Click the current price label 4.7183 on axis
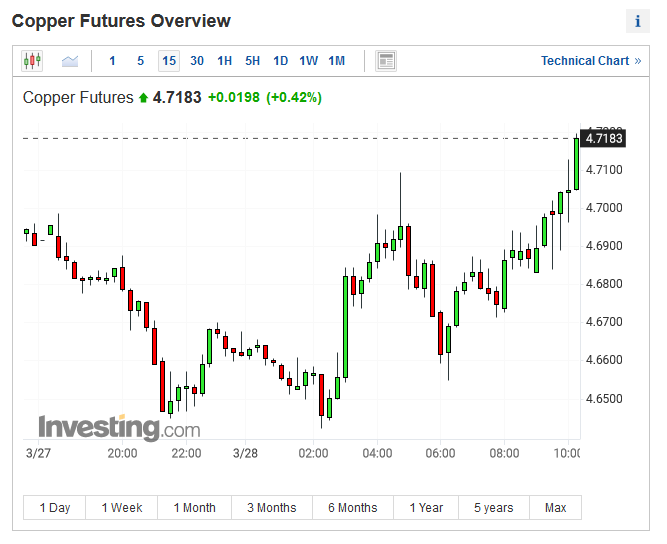The image size is (667, 544). click(x=604, y=138)
